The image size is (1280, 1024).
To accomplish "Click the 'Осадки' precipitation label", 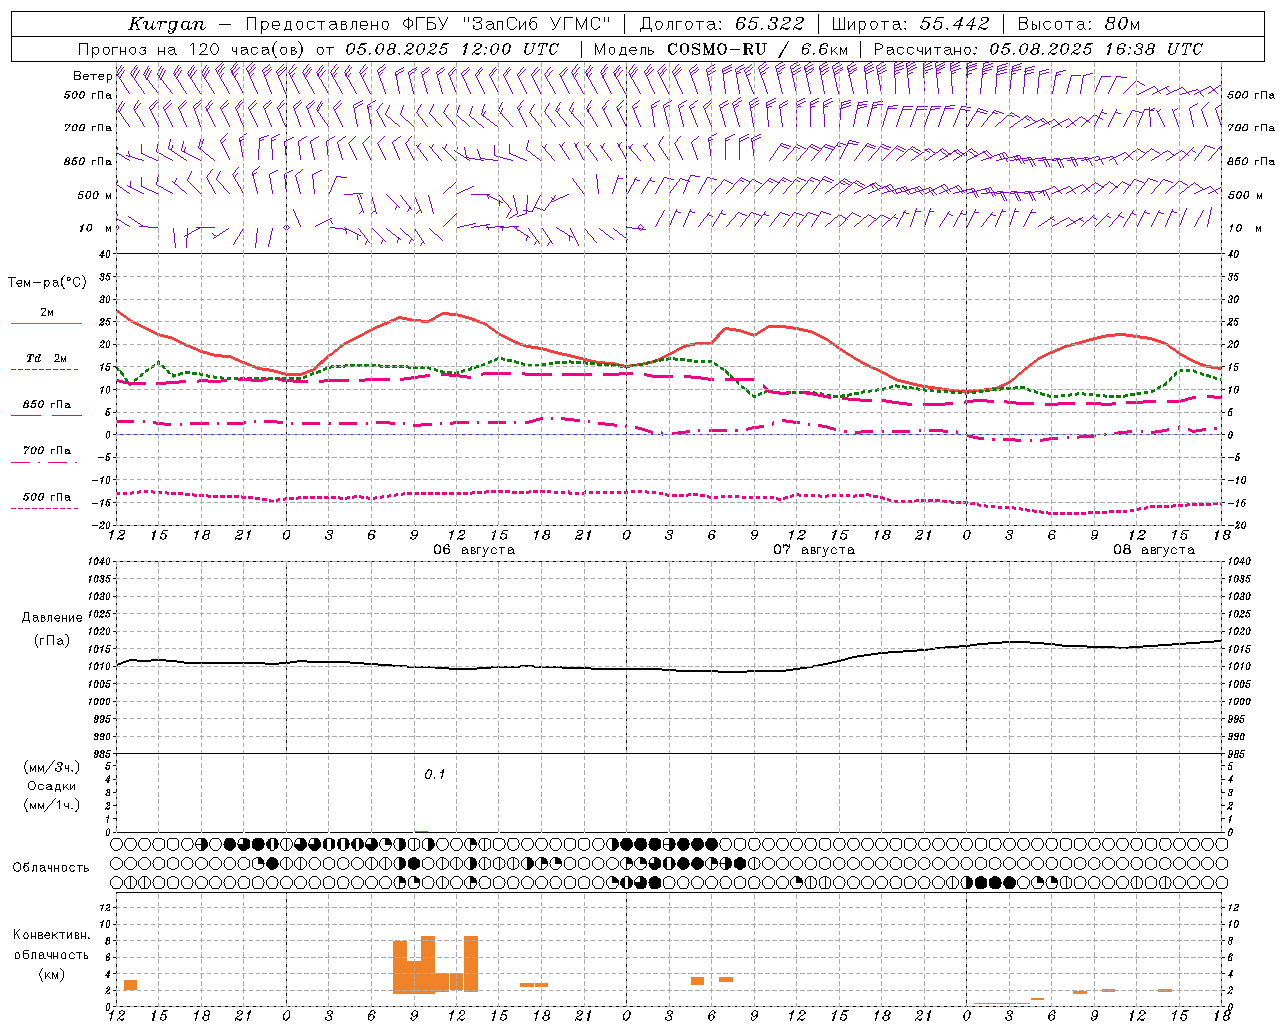I will pyautogui.click(x=52, y=786).
